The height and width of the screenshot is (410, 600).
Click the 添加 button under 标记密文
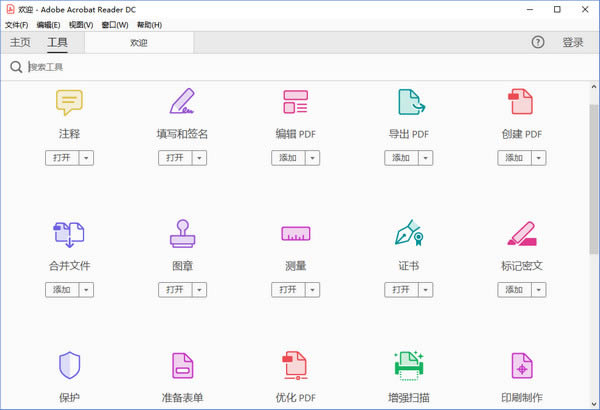(514, 290)
